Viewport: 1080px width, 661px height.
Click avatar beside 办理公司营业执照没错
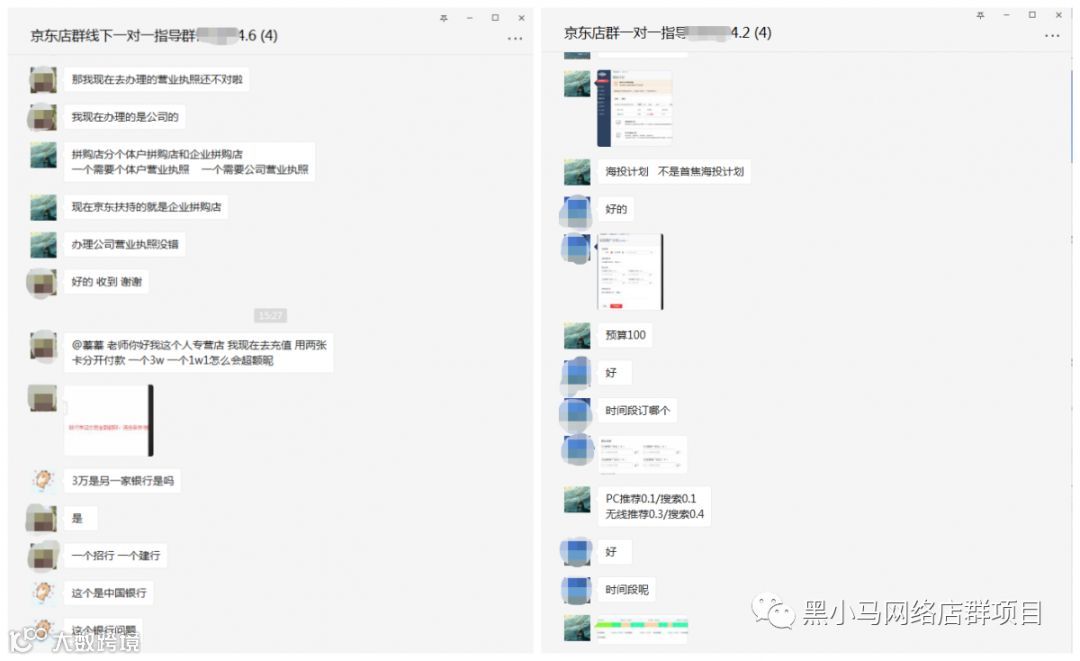43,244
